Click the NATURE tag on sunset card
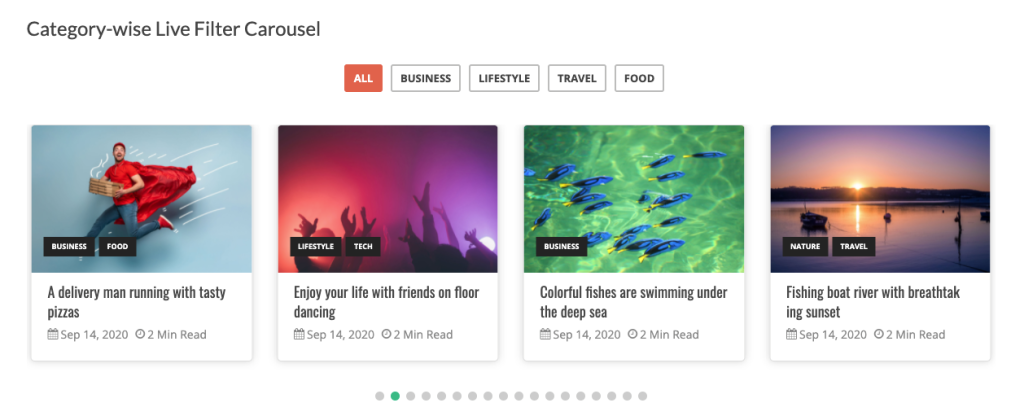1024x416 pixels. pyautogui.click(x=804, y=246)
